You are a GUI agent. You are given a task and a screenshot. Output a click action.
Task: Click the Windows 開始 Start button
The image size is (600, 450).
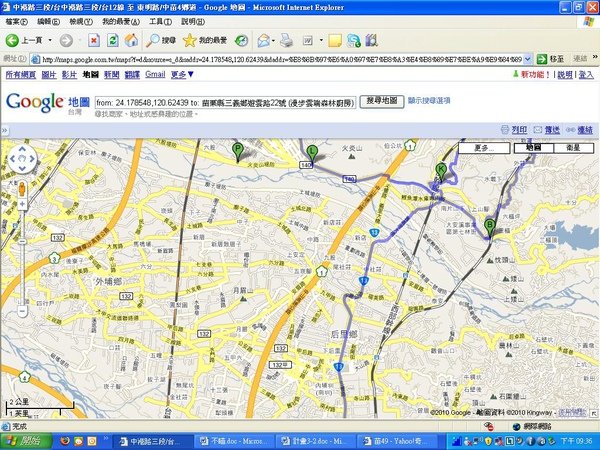[x=26, y=441]
